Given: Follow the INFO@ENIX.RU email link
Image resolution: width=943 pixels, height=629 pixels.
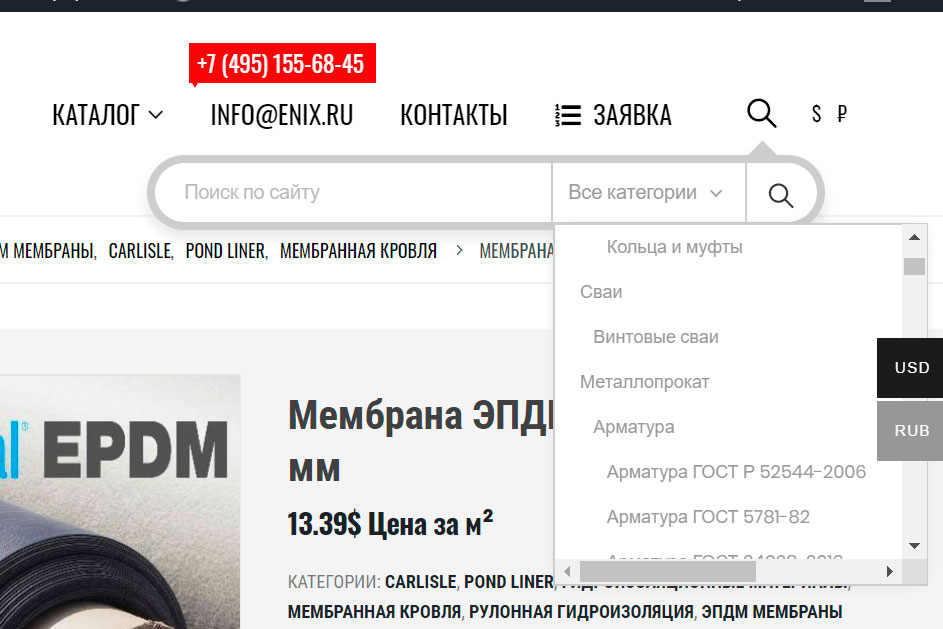Looking at the screenshot, I should [x=281, y=115].
